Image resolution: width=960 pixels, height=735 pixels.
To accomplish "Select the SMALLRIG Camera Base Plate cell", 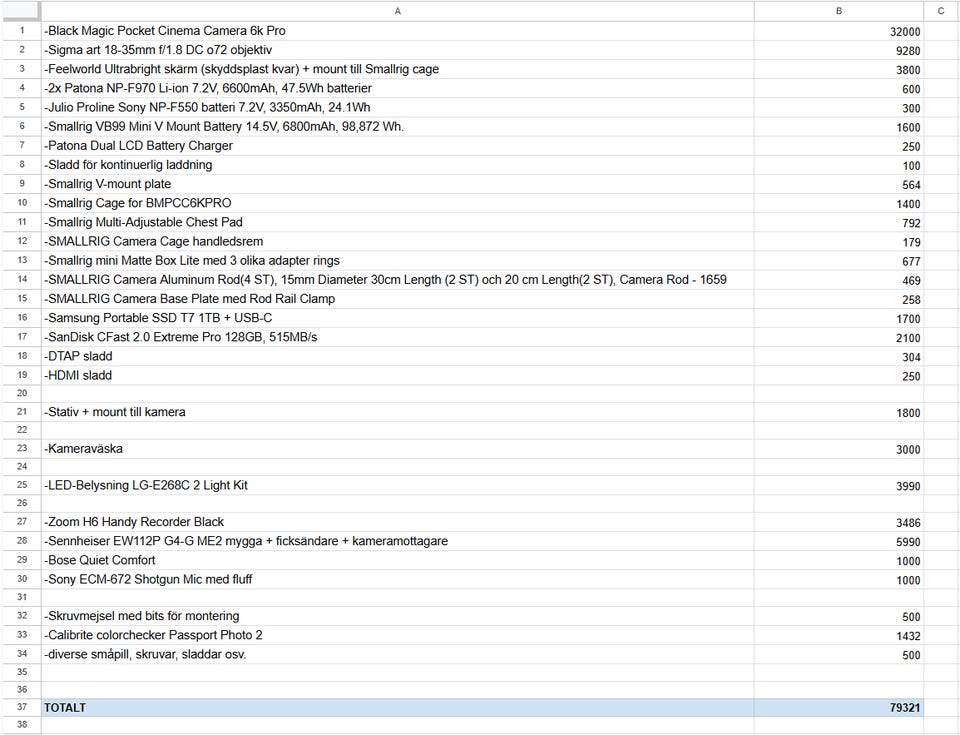I will click(397, 299).
